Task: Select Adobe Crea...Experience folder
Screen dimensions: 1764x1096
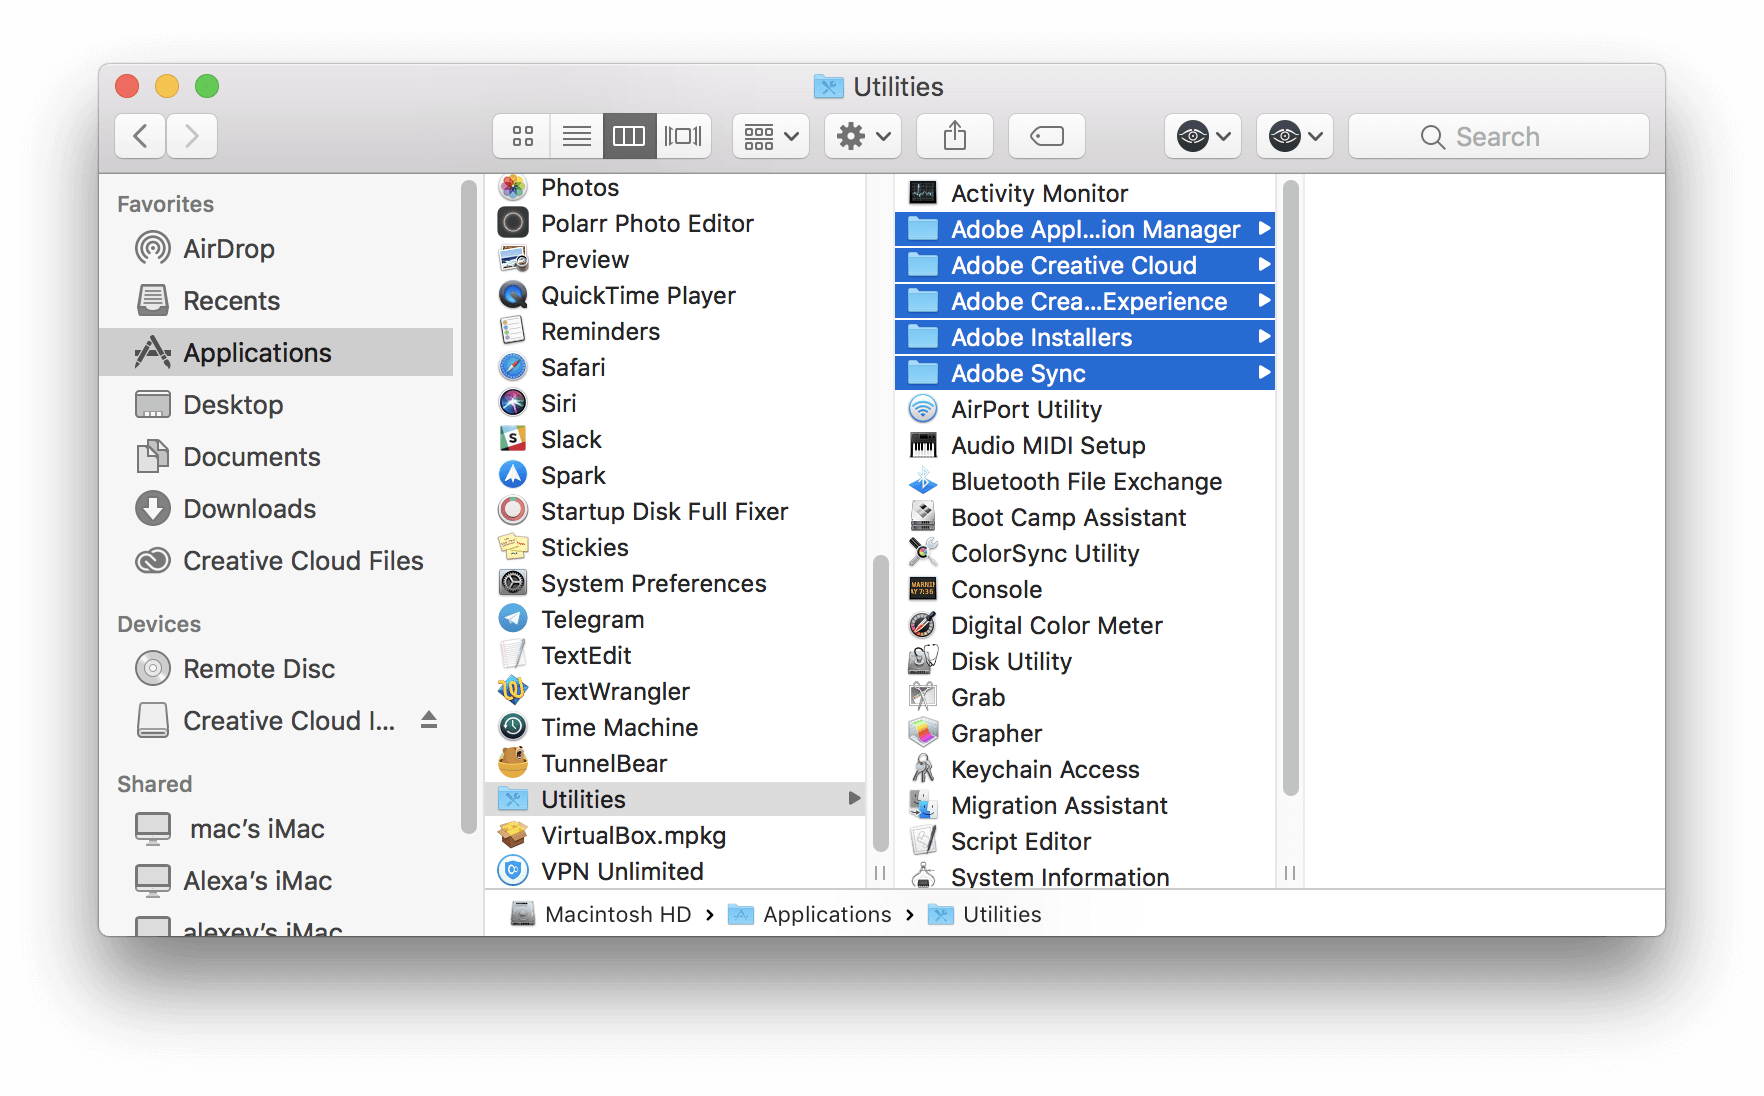Action: [x=1085, y=301]
